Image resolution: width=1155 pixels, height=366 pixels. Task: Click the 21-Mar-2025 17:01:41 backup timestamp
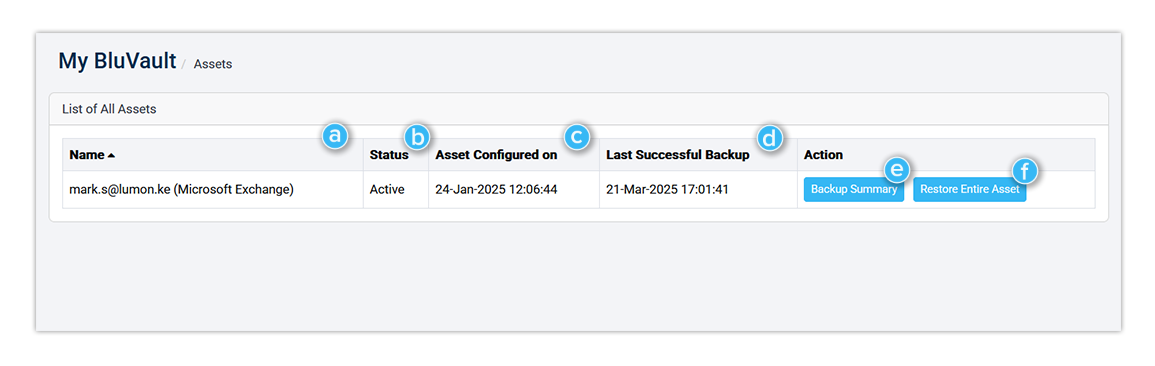[667, 189]
